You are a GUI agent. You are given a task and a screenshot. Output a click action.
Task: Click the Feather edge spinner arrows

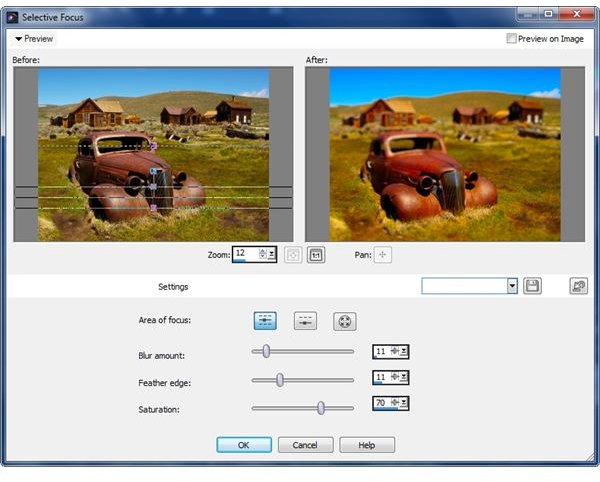[x=395, y=378]
